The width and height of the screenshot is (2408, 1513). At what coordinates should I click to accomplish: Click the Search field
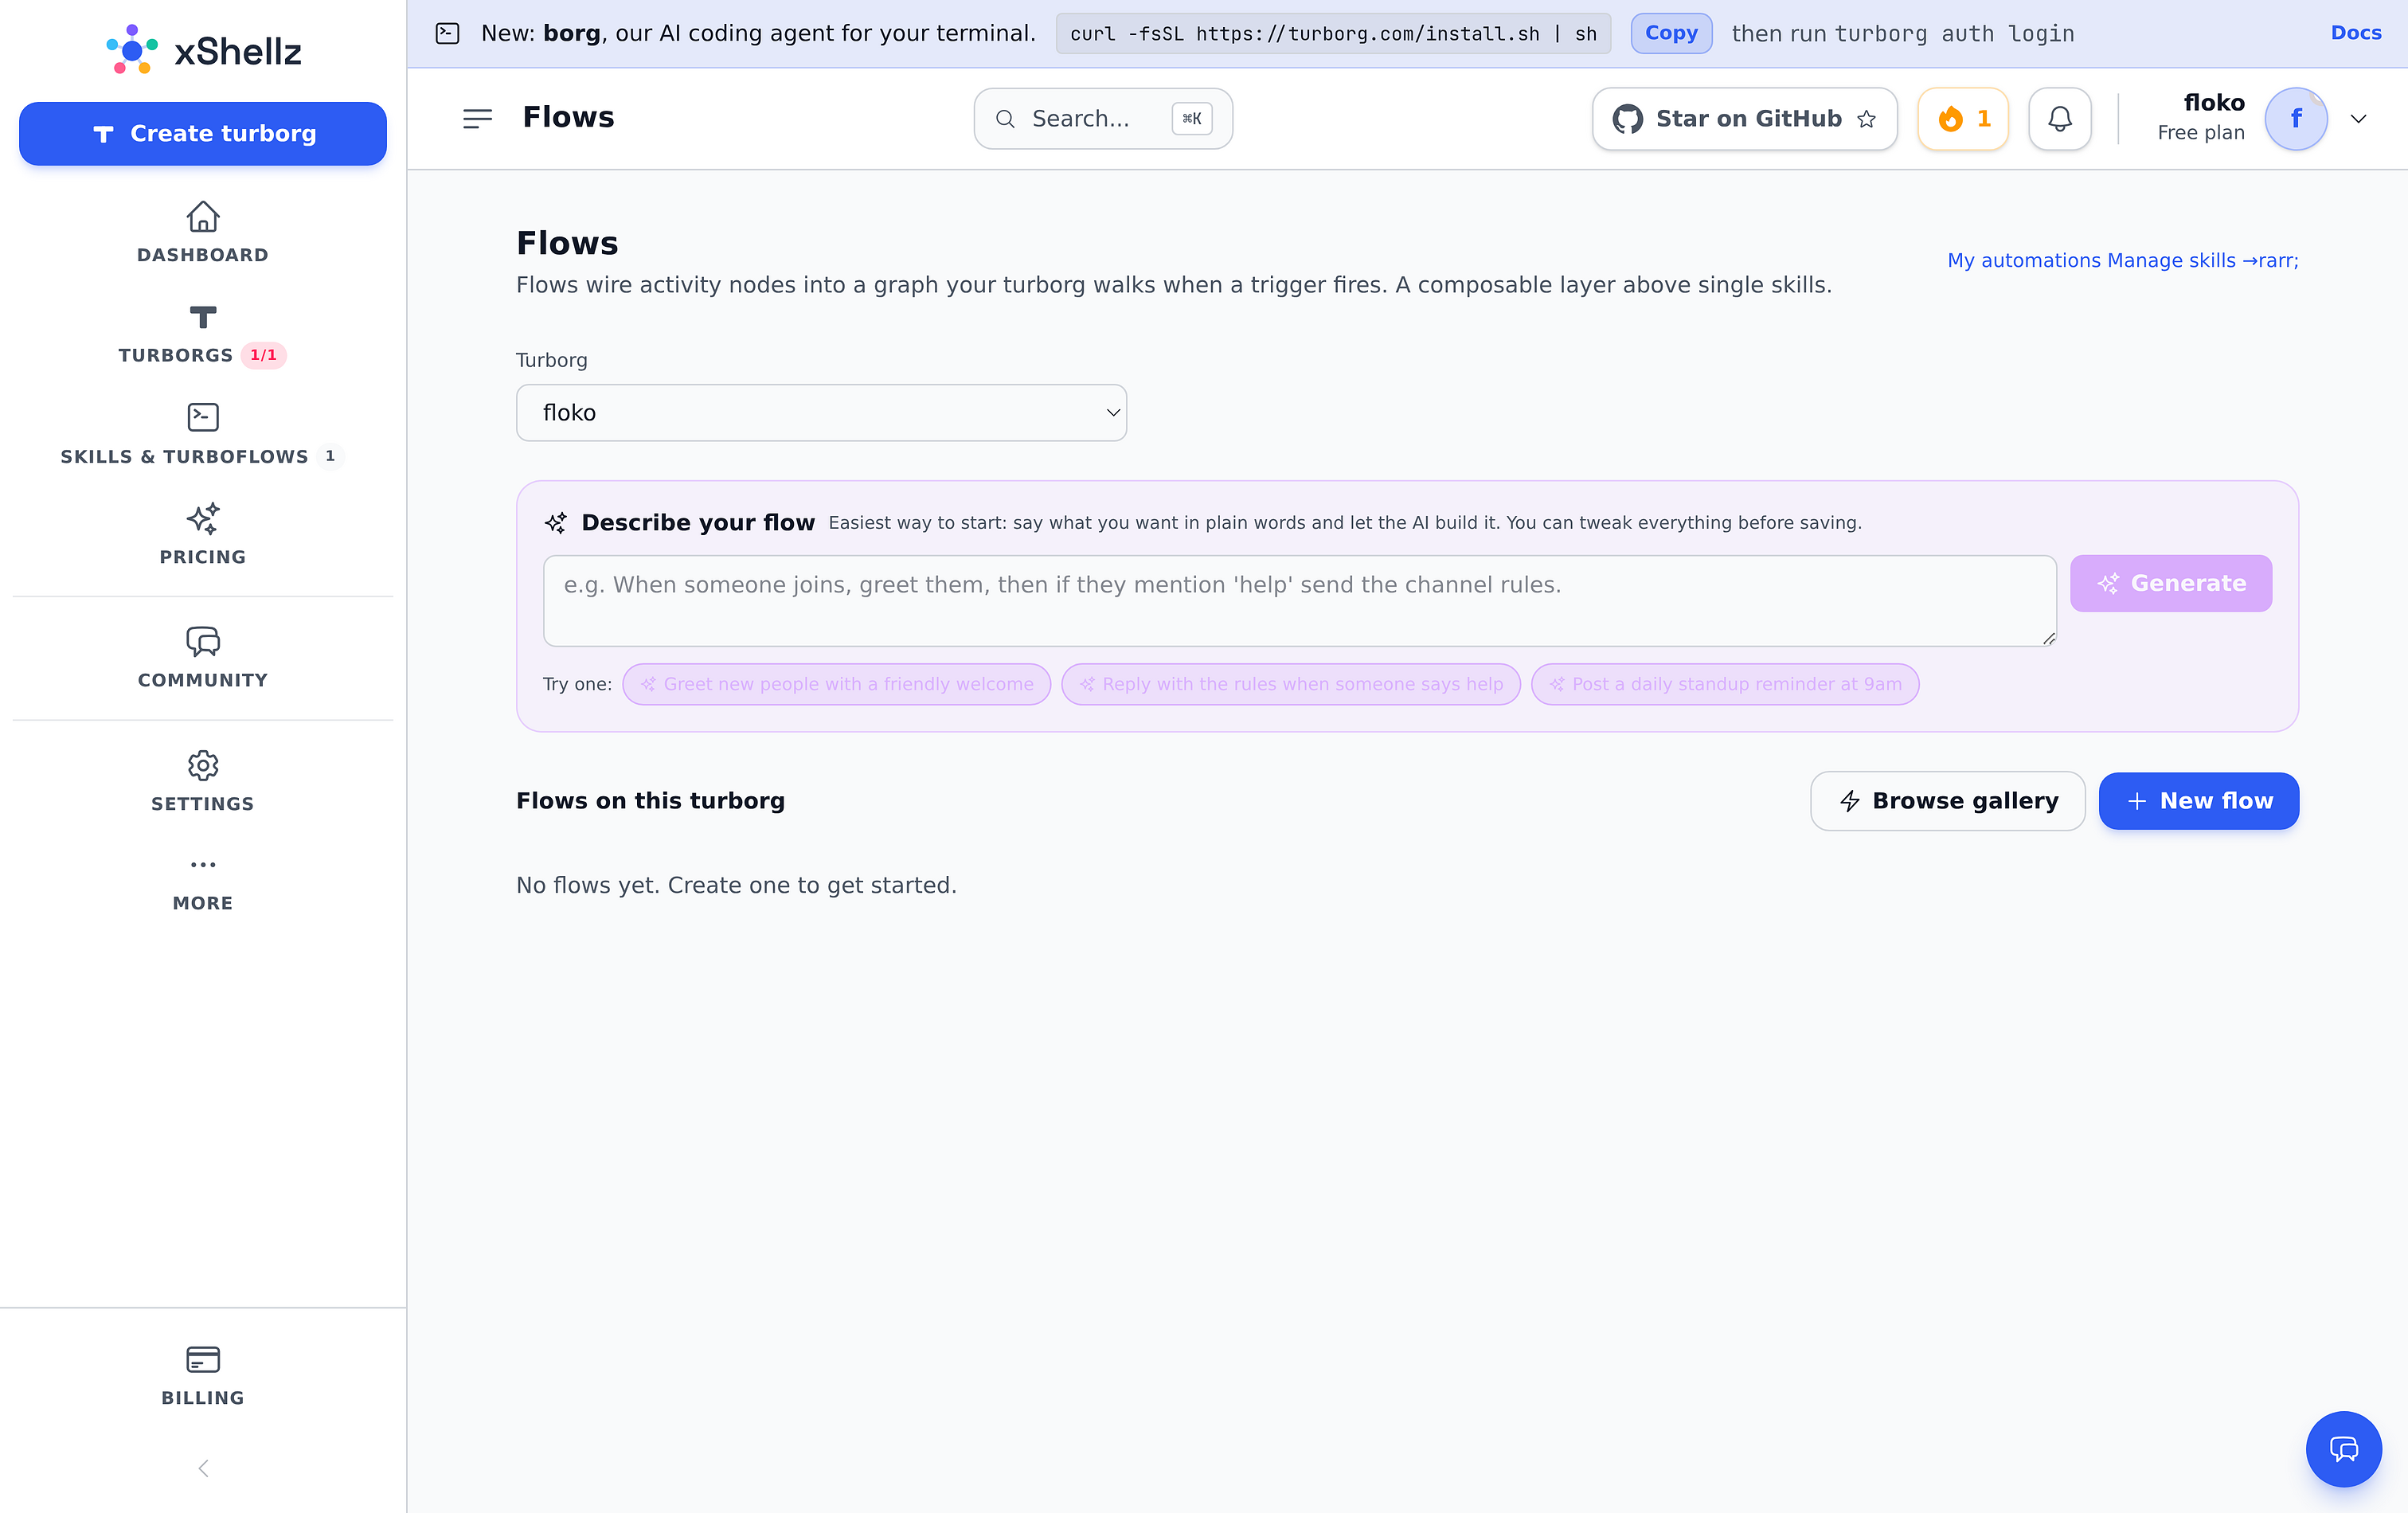click(x=1103, y=119)
